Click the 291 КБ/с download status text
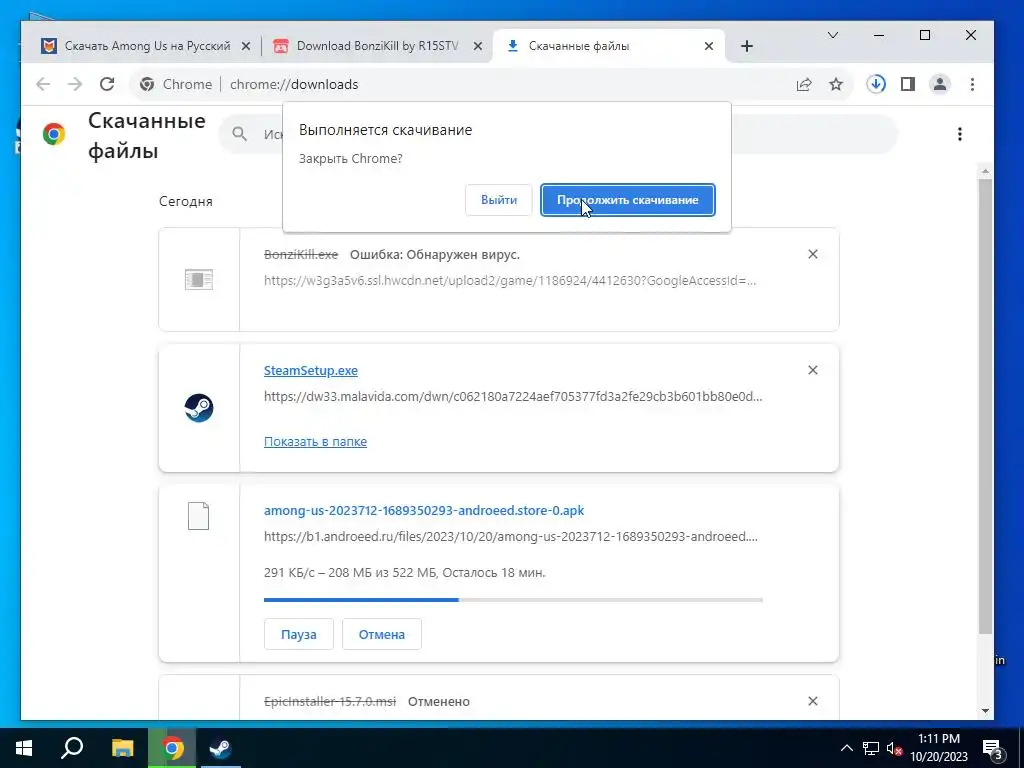The height and width of the screenshot is (768, 1024). (x=405, y=573)
